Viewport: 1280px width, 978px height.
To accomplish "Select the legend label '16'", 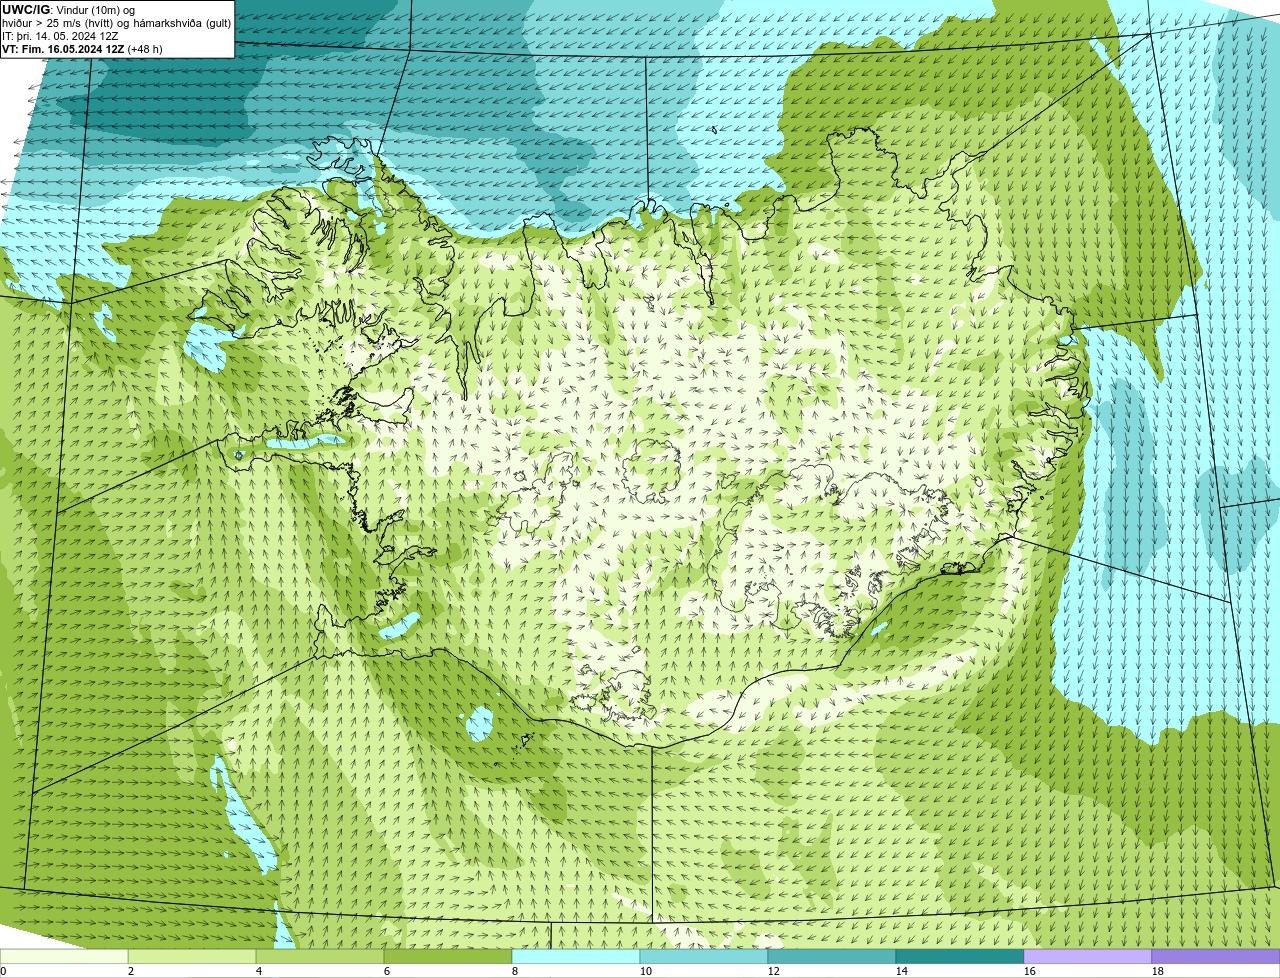I will pyautogui.click(x=1030, y=971).
